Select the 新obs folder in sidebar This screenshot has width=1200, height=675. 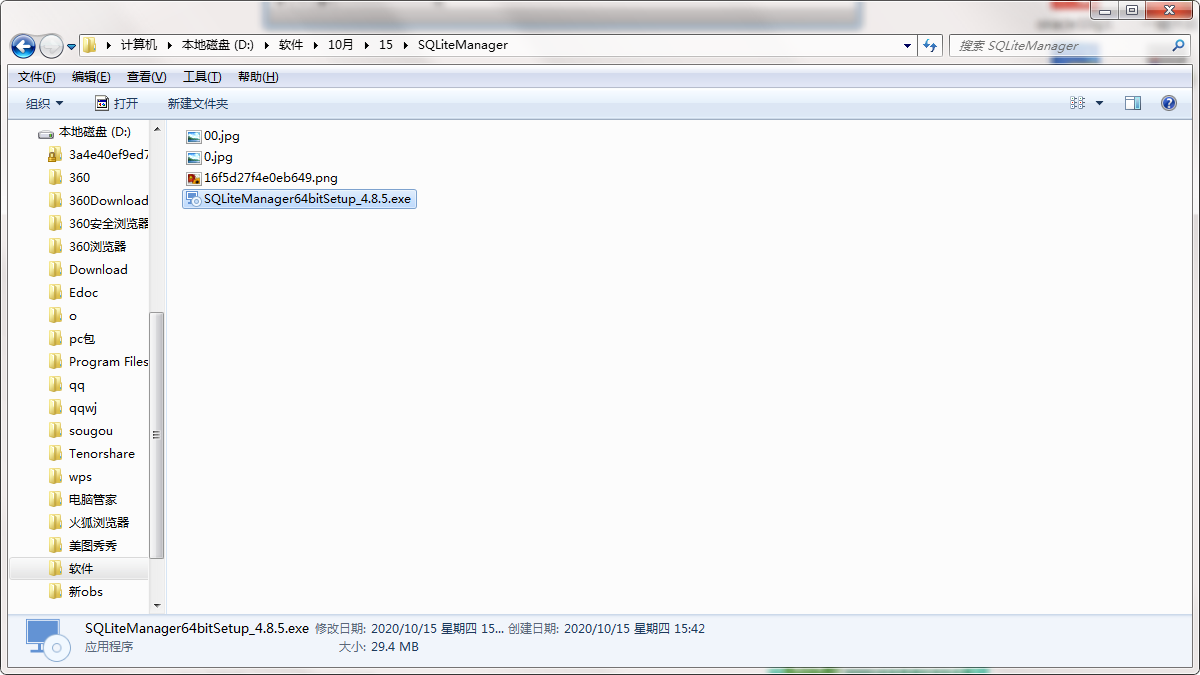(76, 591)
